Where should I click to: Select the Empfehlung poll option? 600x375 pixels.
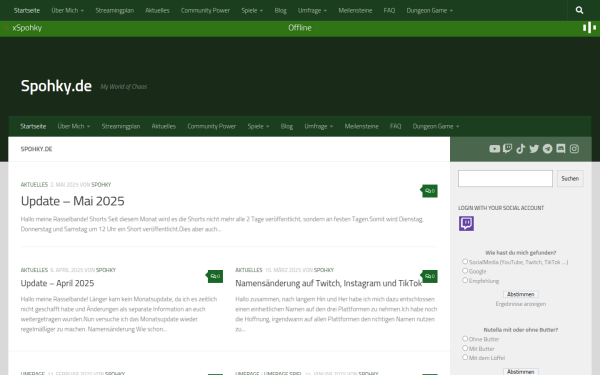(465, 280)
